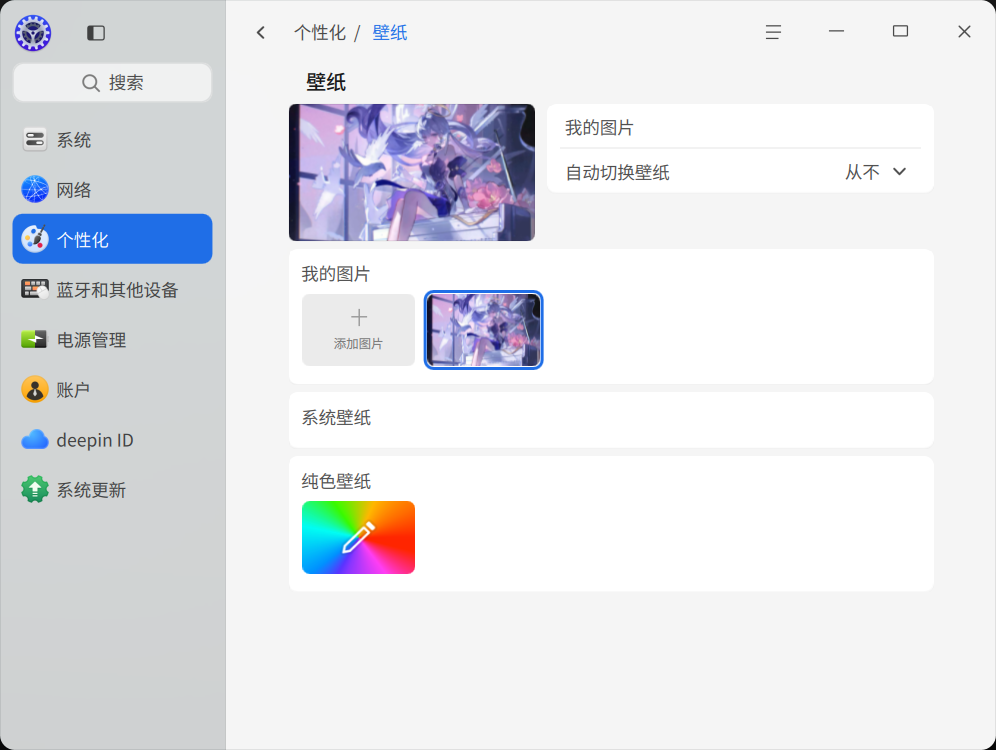Click the 搜索 input field
This screenshot has height=750, width=996.
point(112,83)
